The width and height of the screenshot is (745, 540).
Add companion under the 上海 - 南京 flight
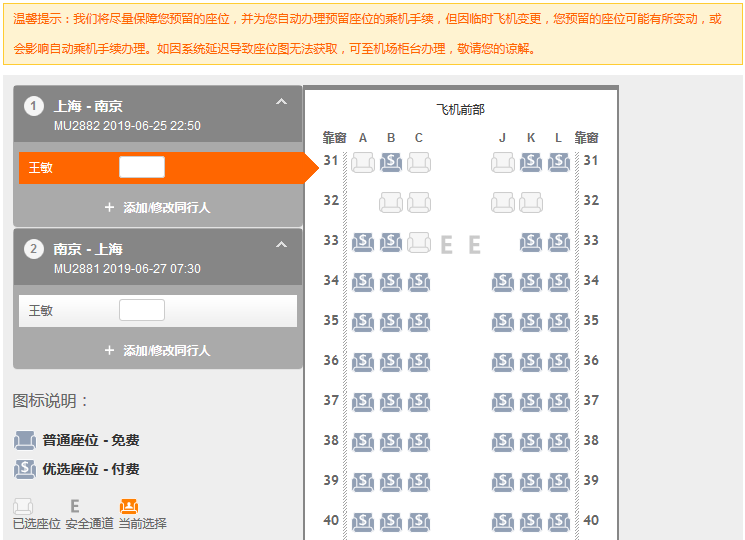(x=157, y=208)
